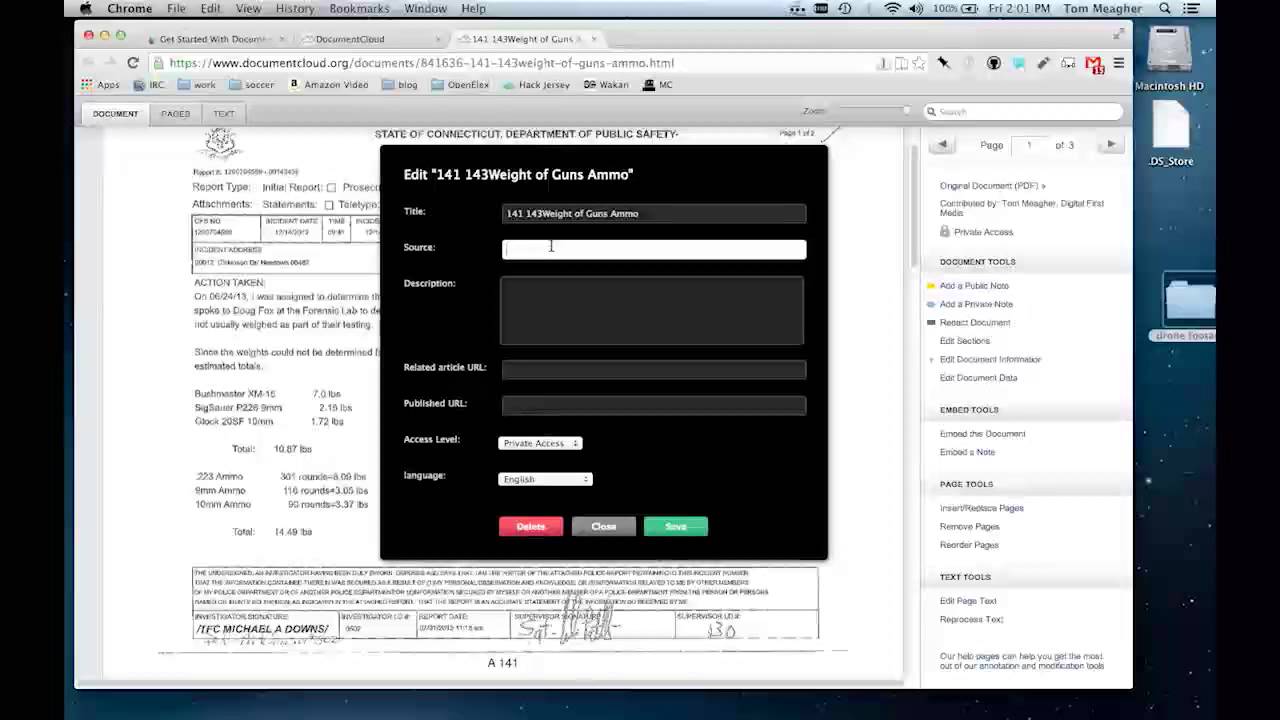Open the blog bookmark folder
The width and height of the screenshot is (1280, 720).
coord(400,85)
